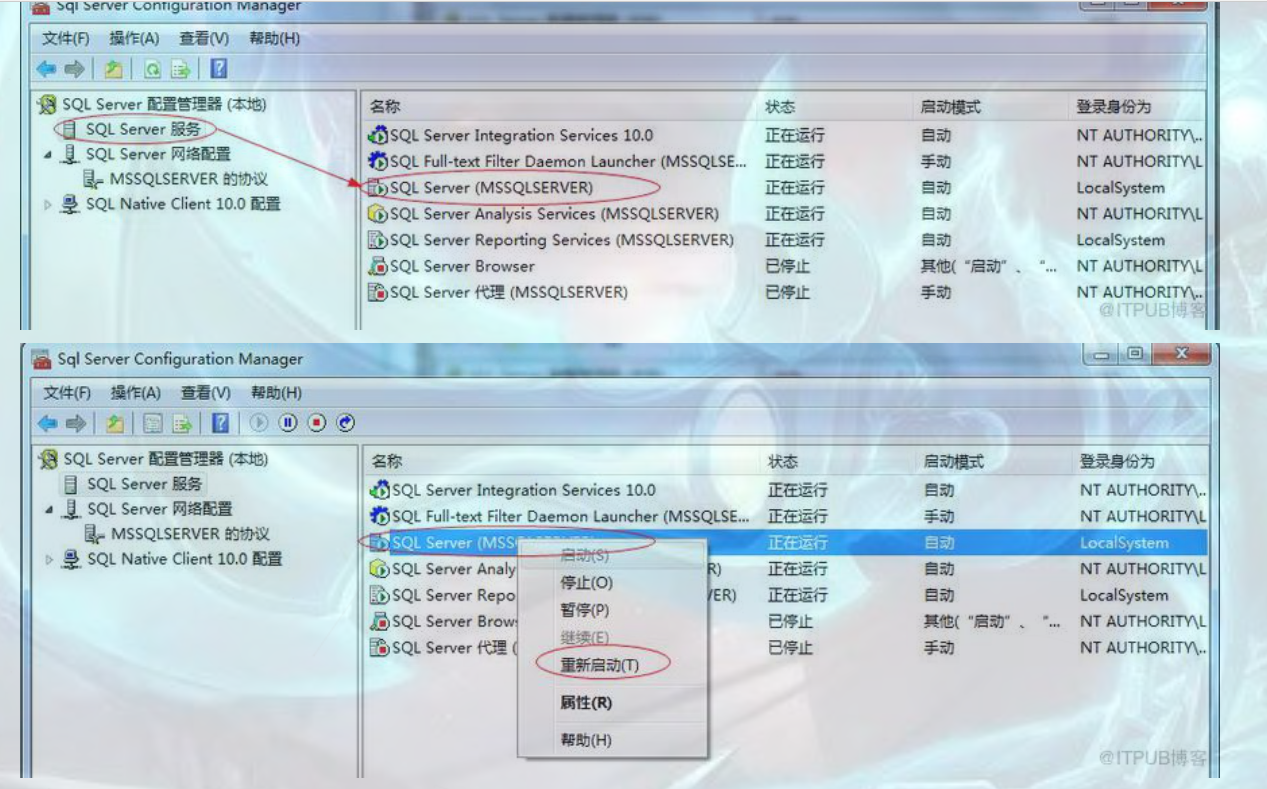
Task: Click Export List icon in upper window toolbar
Action: 180,69
